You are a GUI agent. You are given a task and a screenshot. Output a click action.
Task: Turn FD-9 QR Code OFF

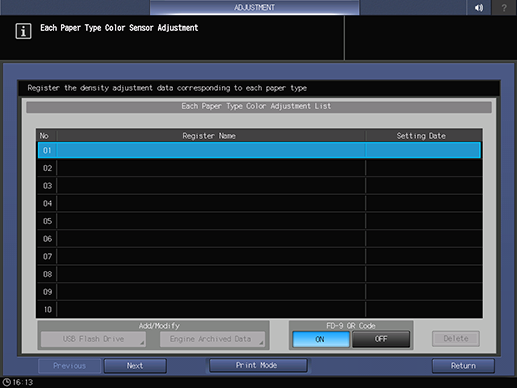[381, 339]
